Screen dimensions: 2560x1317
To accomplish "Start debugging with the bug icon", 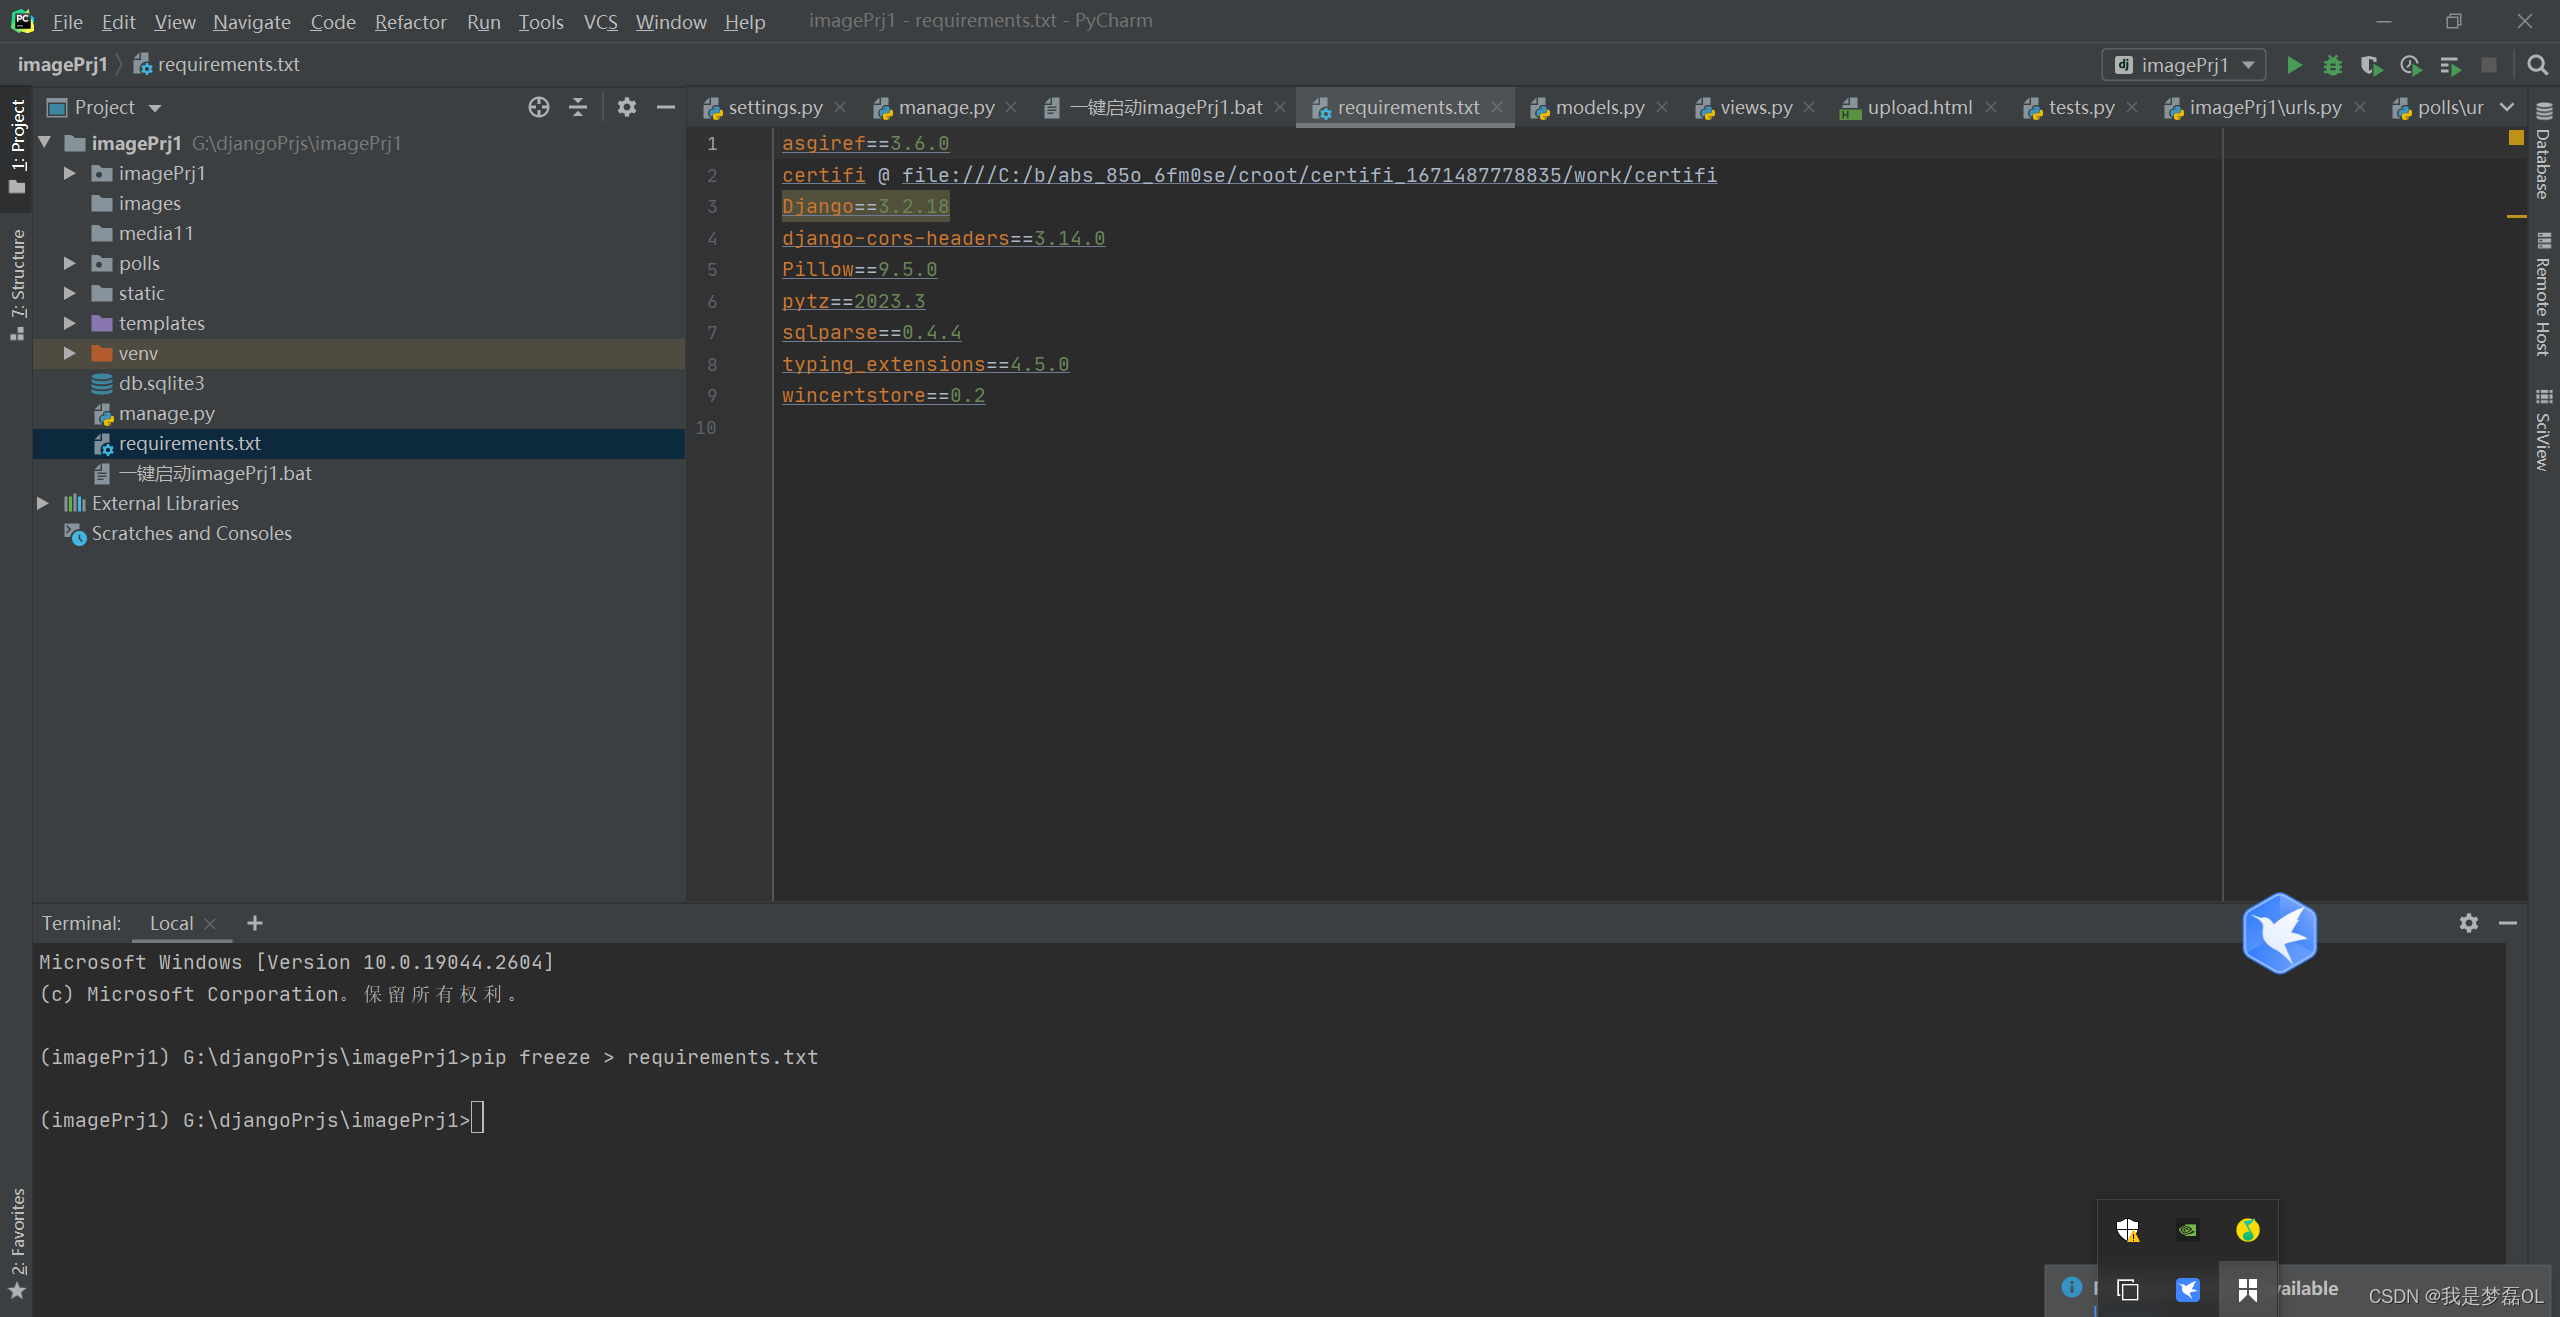I will [2333, 65].
